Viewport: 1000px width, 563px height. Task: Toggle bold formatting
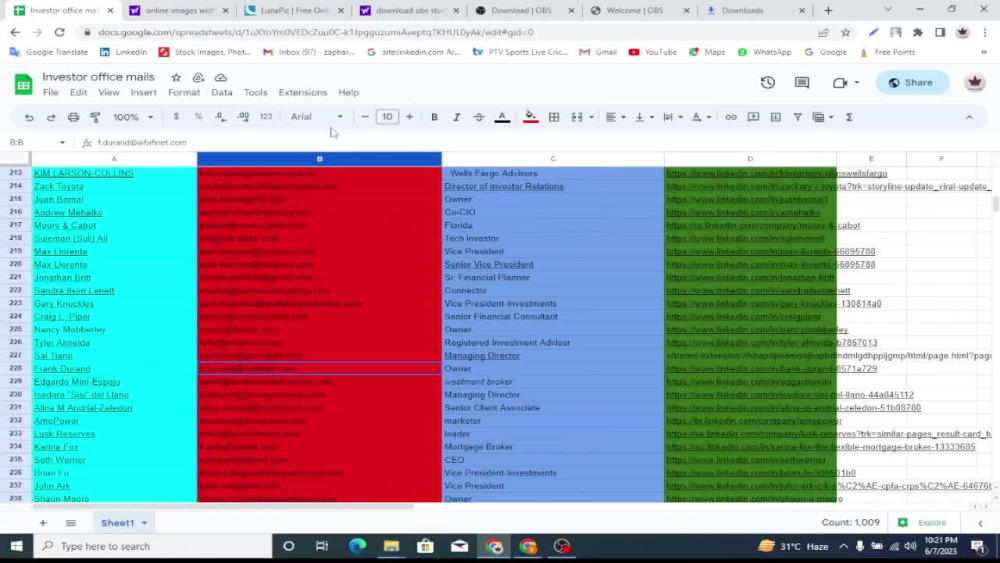[x=434, y=117]
